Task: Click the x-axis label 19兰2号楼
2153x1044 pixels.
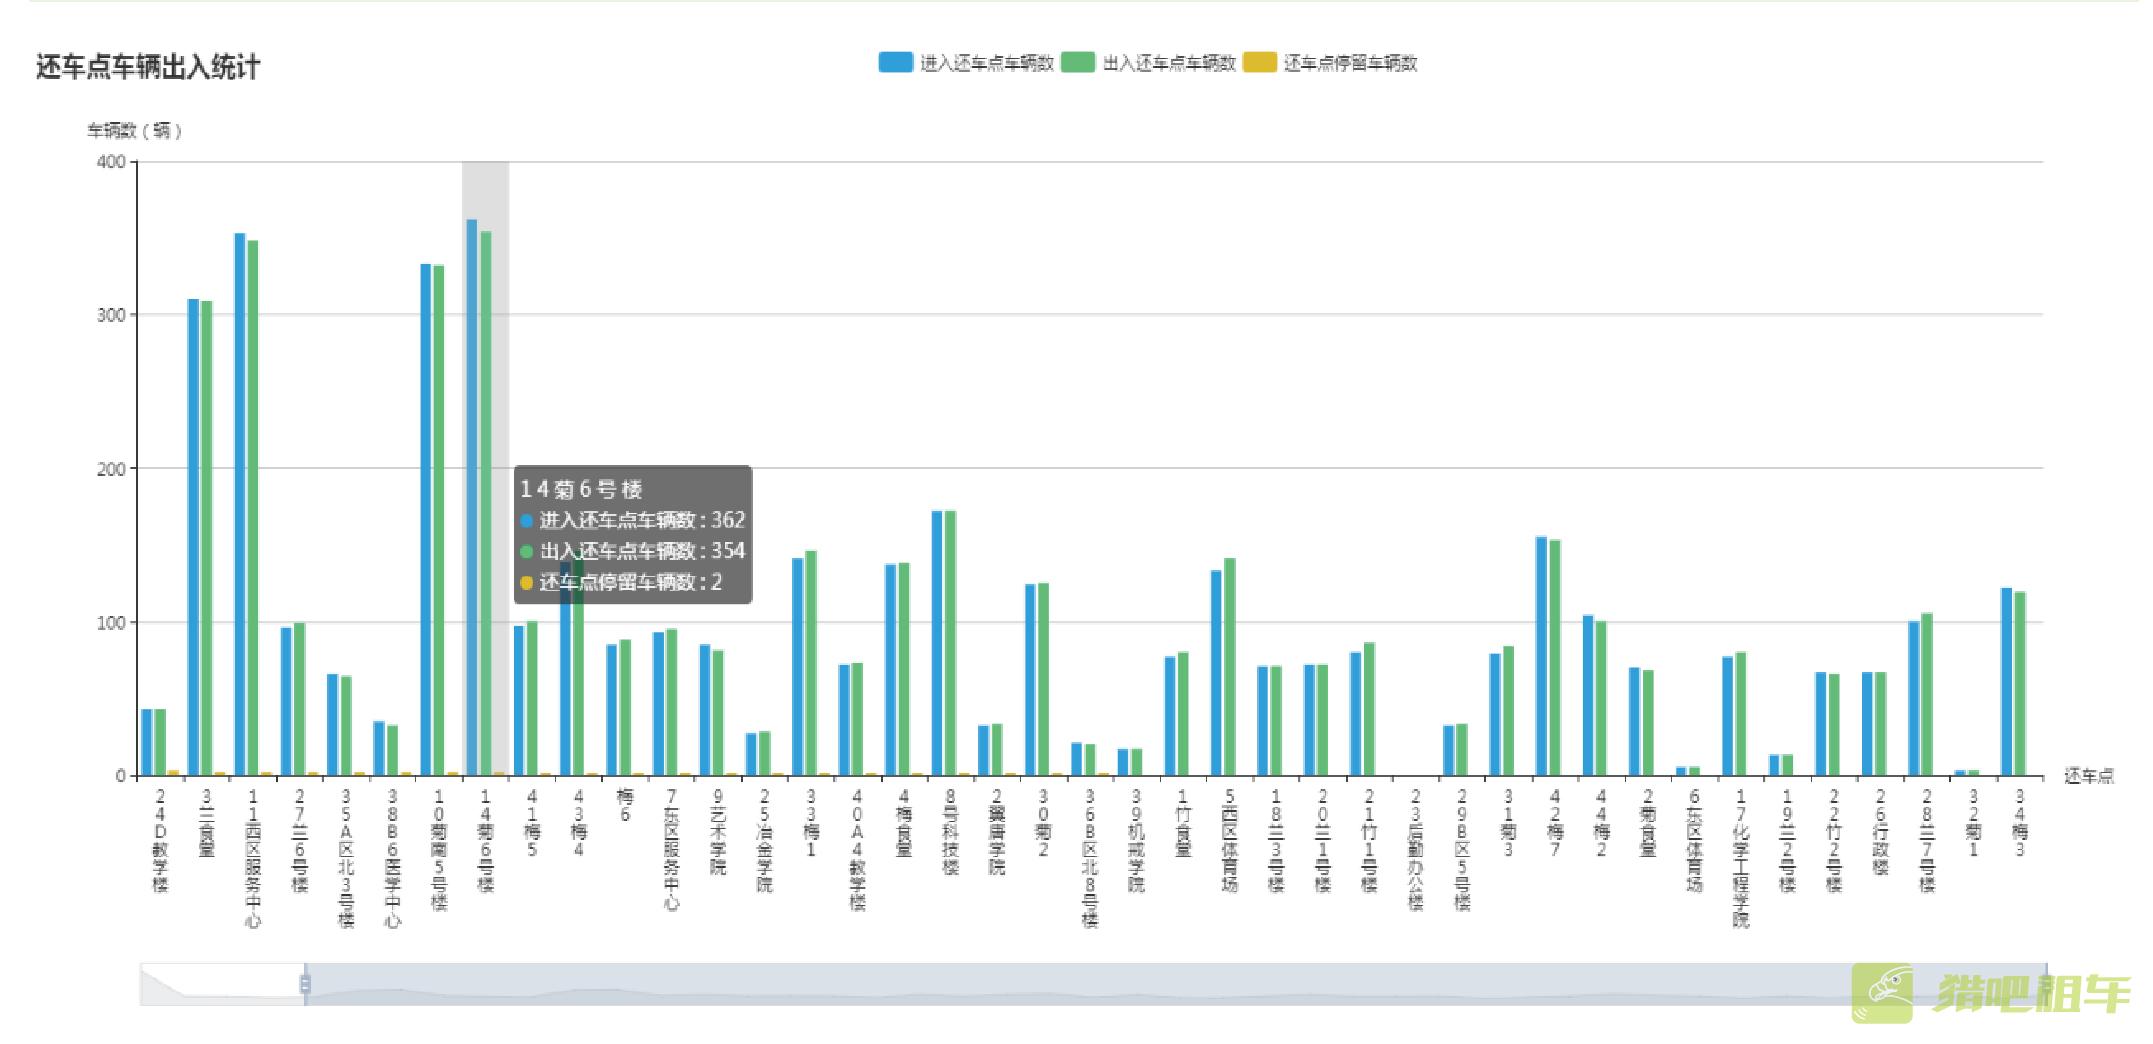Action: click(1787, 841)
